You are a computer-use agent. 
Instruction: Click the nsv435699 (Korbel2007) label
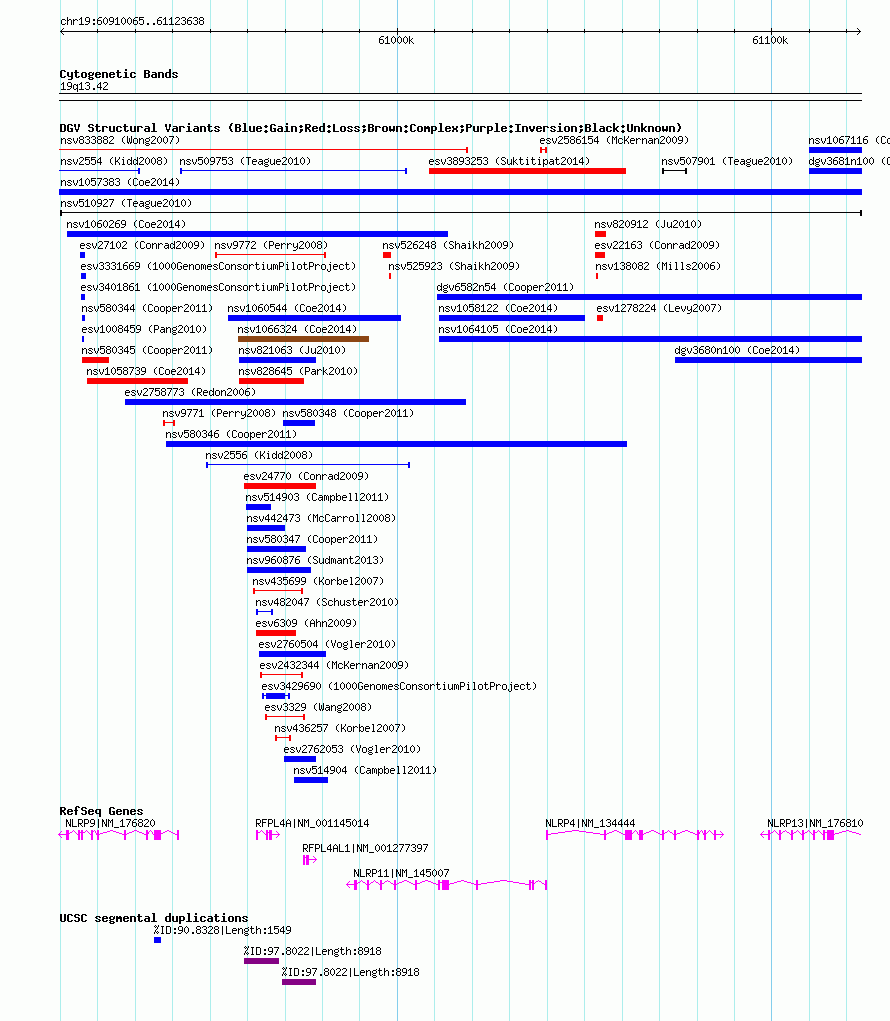point(318,581)
